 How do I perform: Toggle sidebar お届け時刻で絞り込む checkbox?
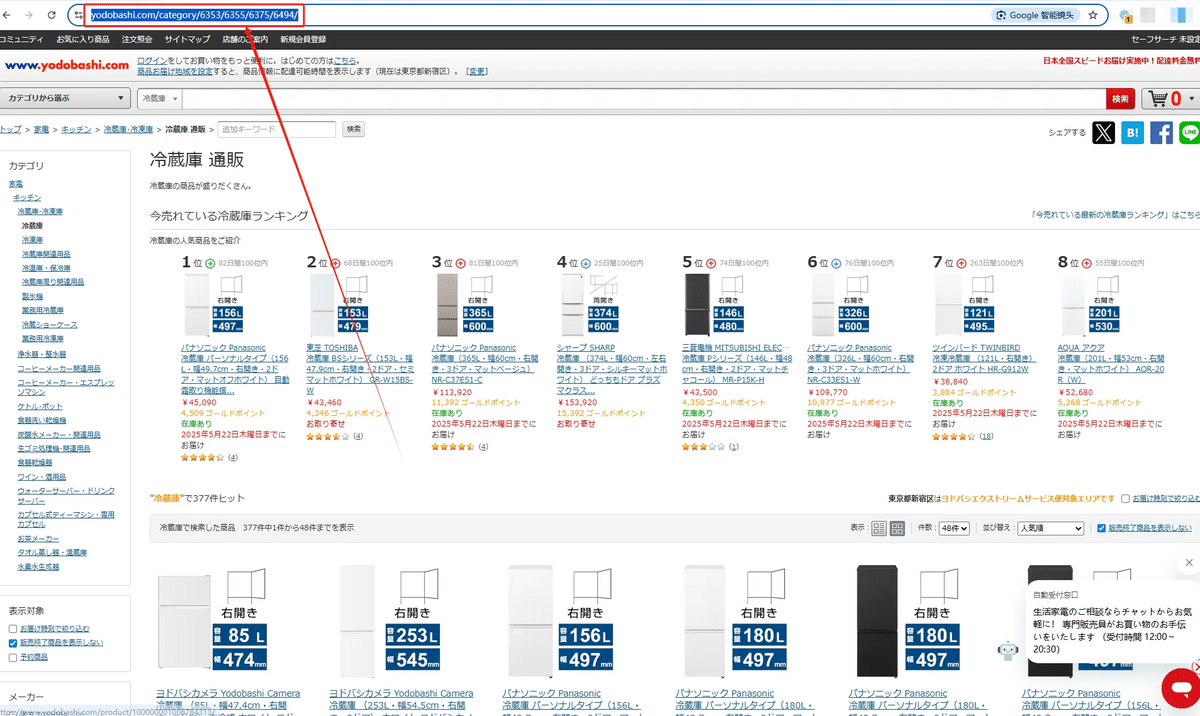[x=12, y=628]
